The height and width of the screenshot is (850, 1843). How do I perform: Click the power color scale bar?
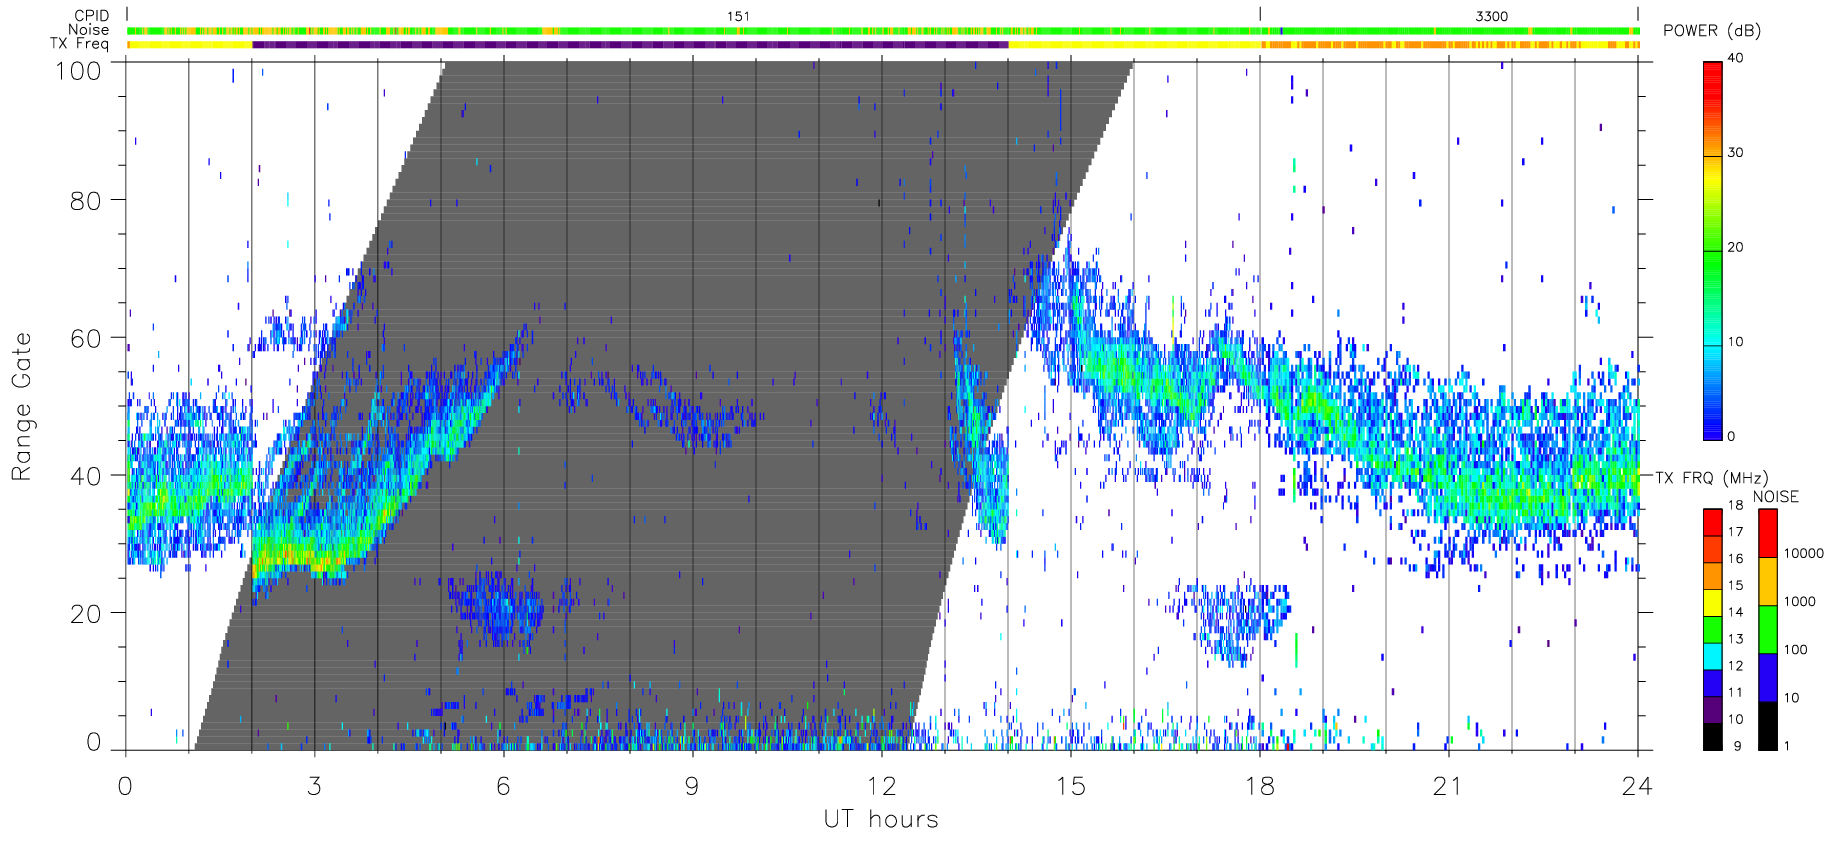click(x=1713, y=251)
